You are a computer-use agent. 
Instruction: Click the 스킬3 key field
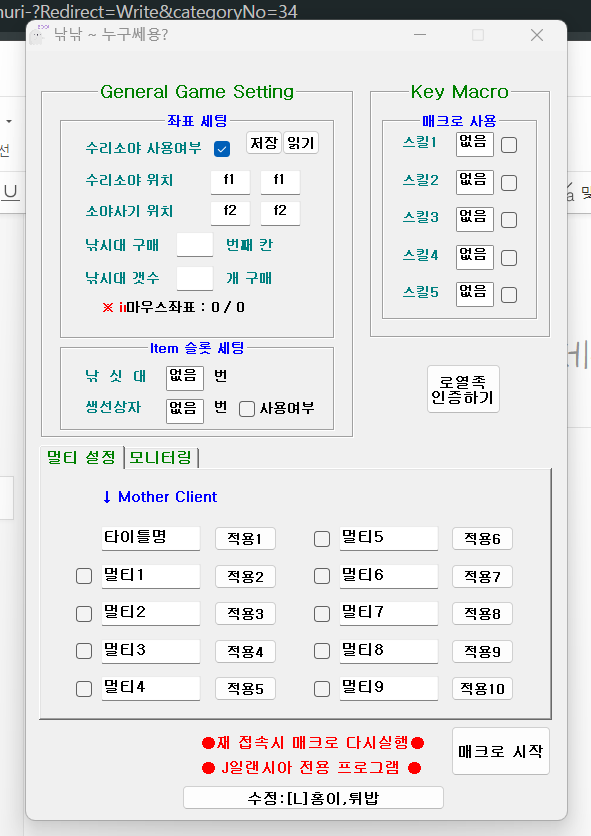pos(475,219)
